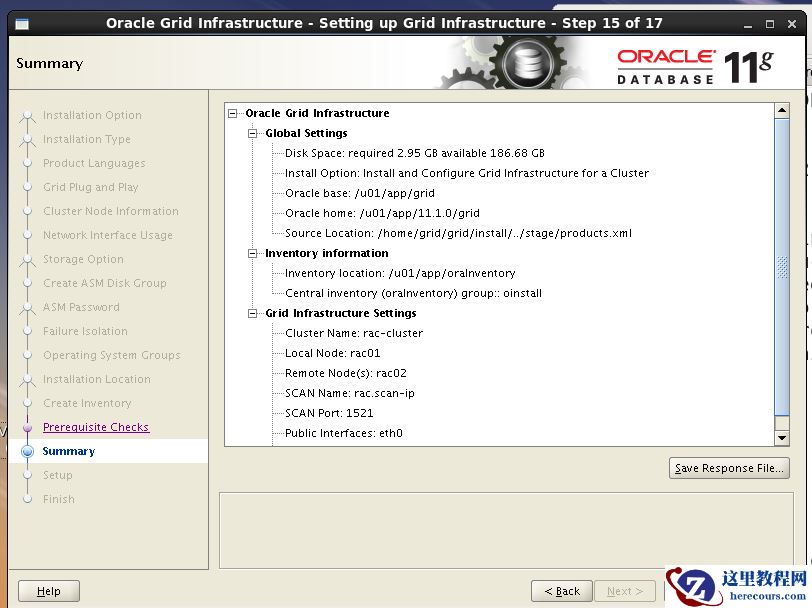
Task: Select the Failure Isolation step
Action: tap(85, 331)
